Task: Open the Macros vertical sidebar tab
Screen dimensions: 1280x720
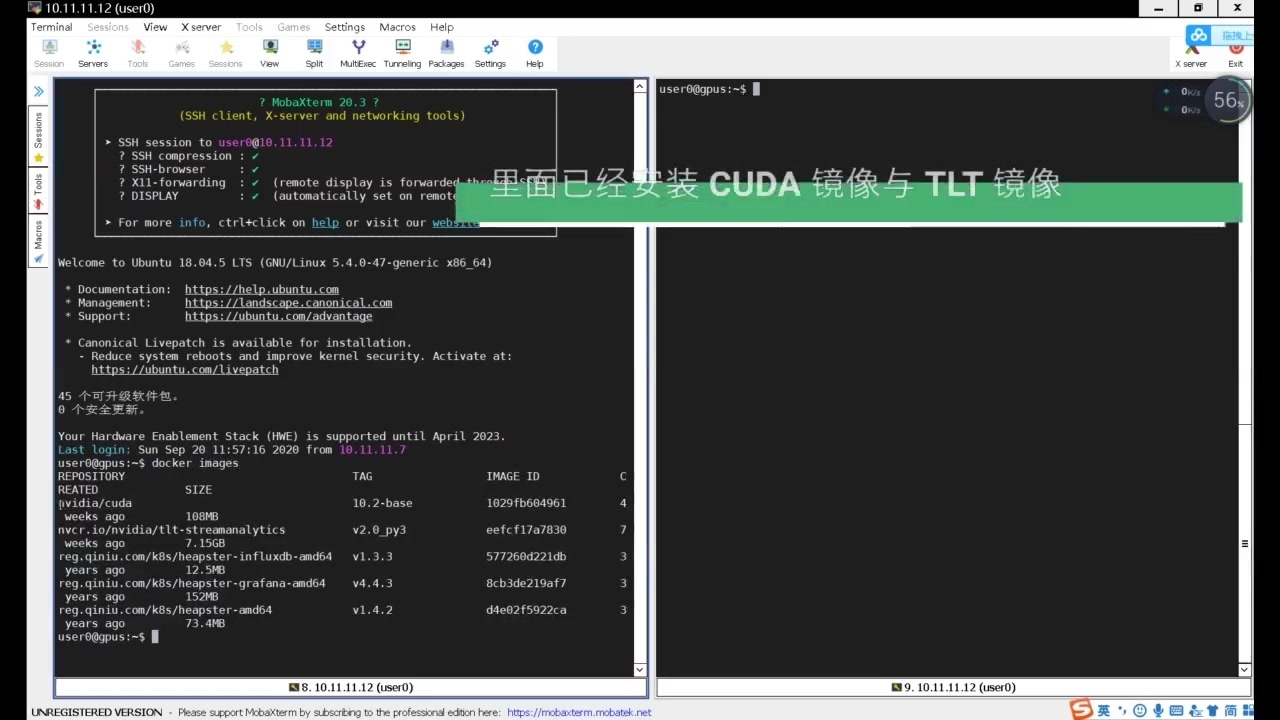Action: (x=38, y=241)
